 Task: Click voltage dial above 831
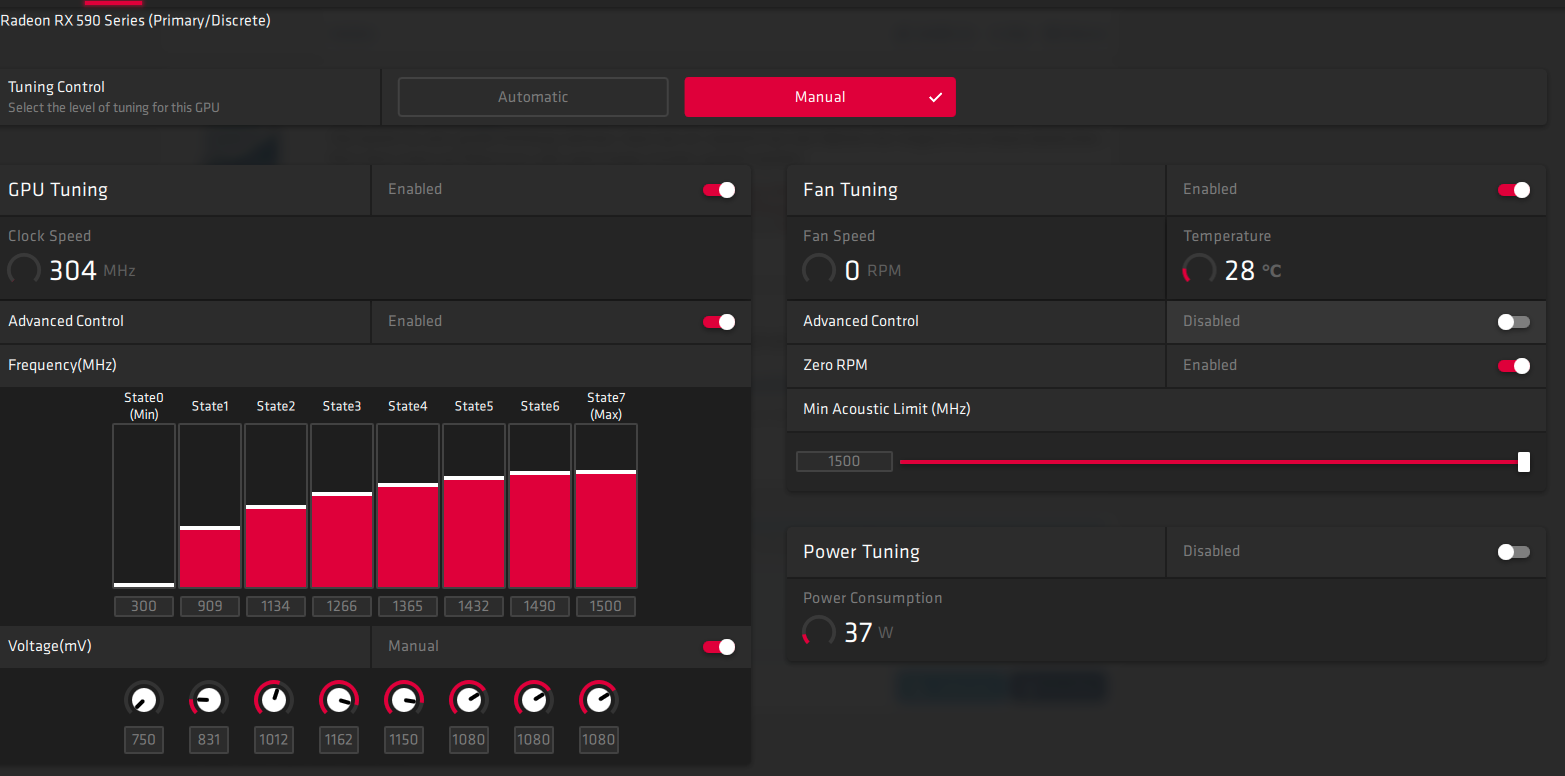(209, 699)
